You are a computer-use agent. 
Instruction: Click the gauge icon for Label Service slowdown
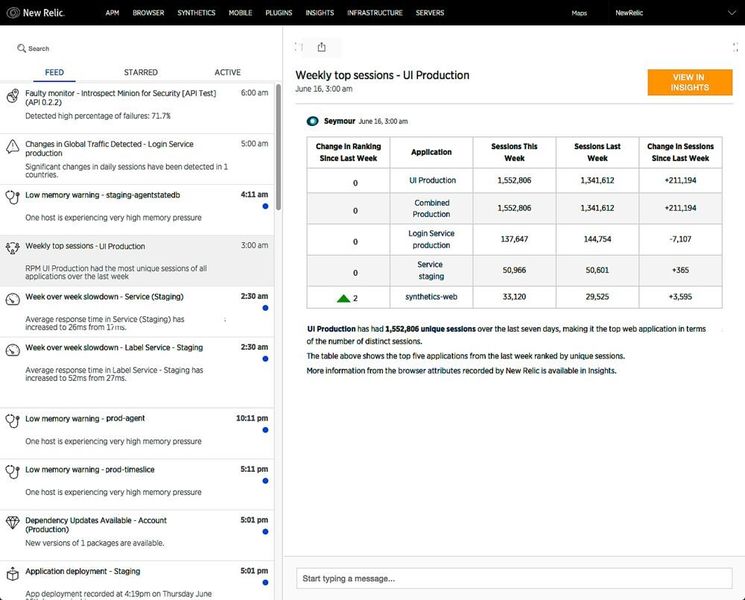coord(12,350)
